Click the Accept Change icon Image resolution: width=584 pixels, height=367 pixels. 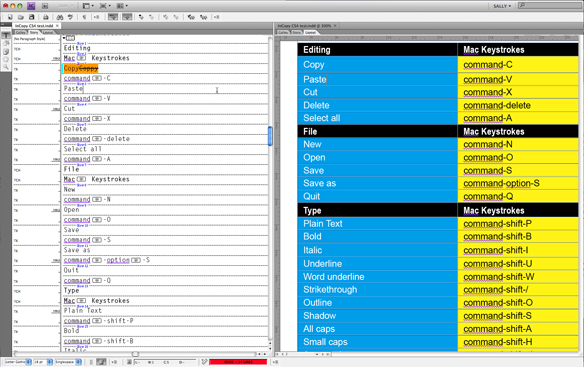pos(166,17)
